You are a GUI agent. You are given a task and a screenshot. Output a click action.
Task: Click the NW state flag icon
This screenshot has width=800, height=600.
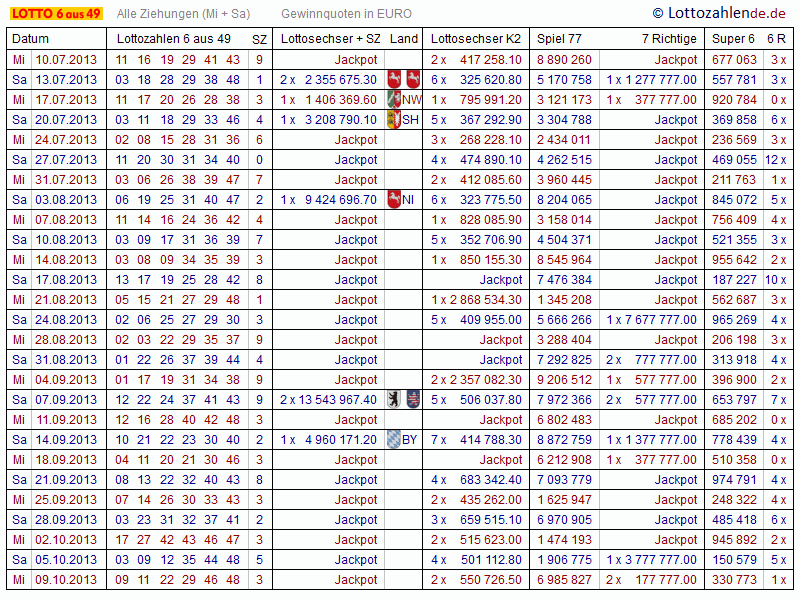(x=394, y=100)
